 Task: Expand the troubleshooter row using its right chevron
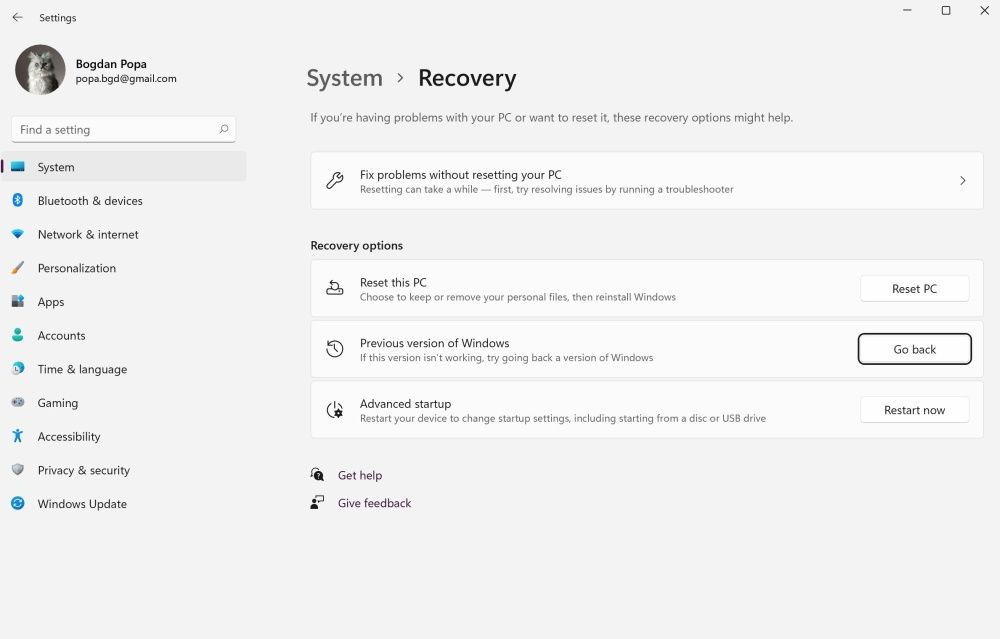coord(963,181)
